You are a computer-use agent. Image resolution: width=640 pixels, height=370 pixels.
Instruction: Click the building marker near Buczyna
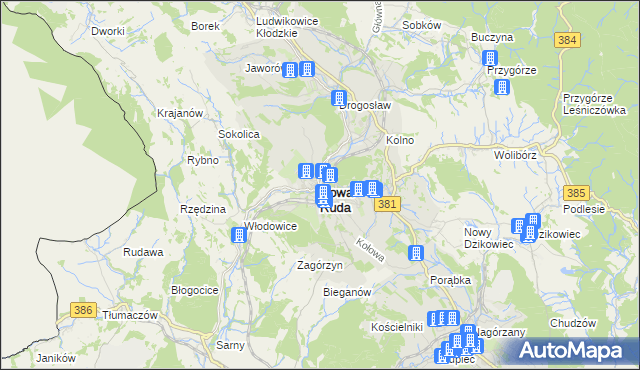click(x=490, y=58)
